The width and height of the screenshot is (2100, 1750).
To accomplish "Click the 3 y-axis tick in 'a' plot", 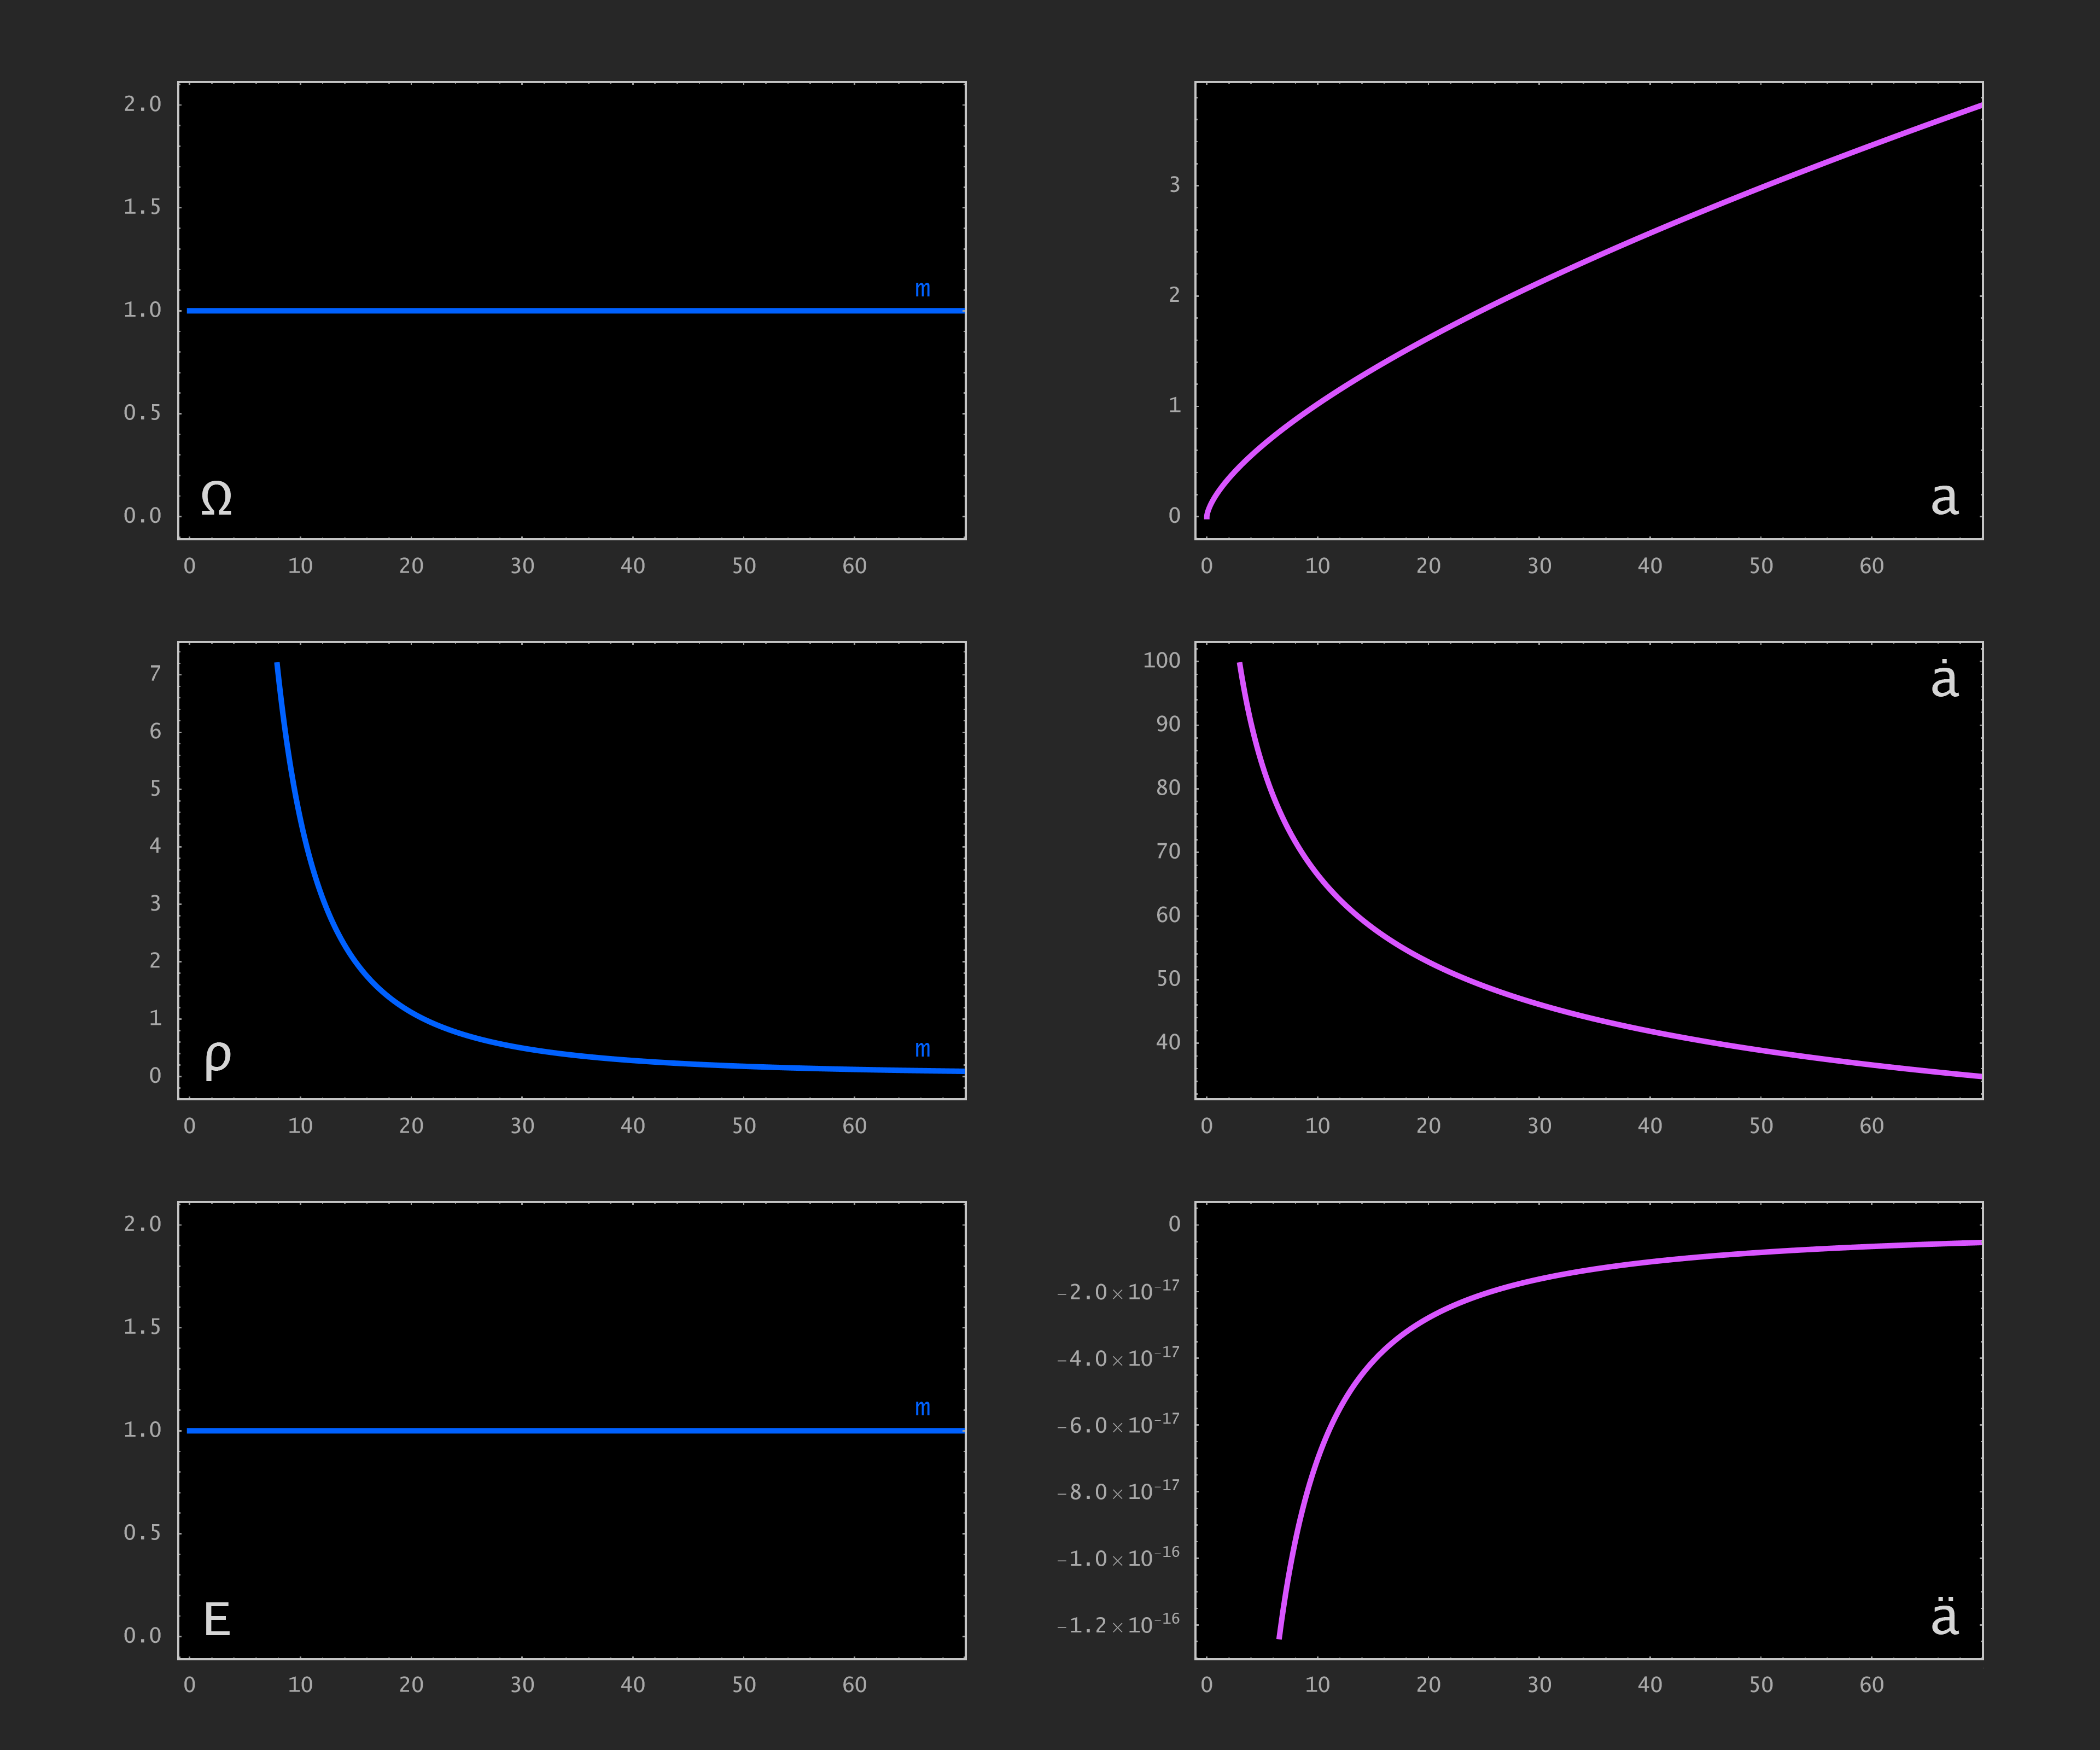I will [x=1174, y=185].
